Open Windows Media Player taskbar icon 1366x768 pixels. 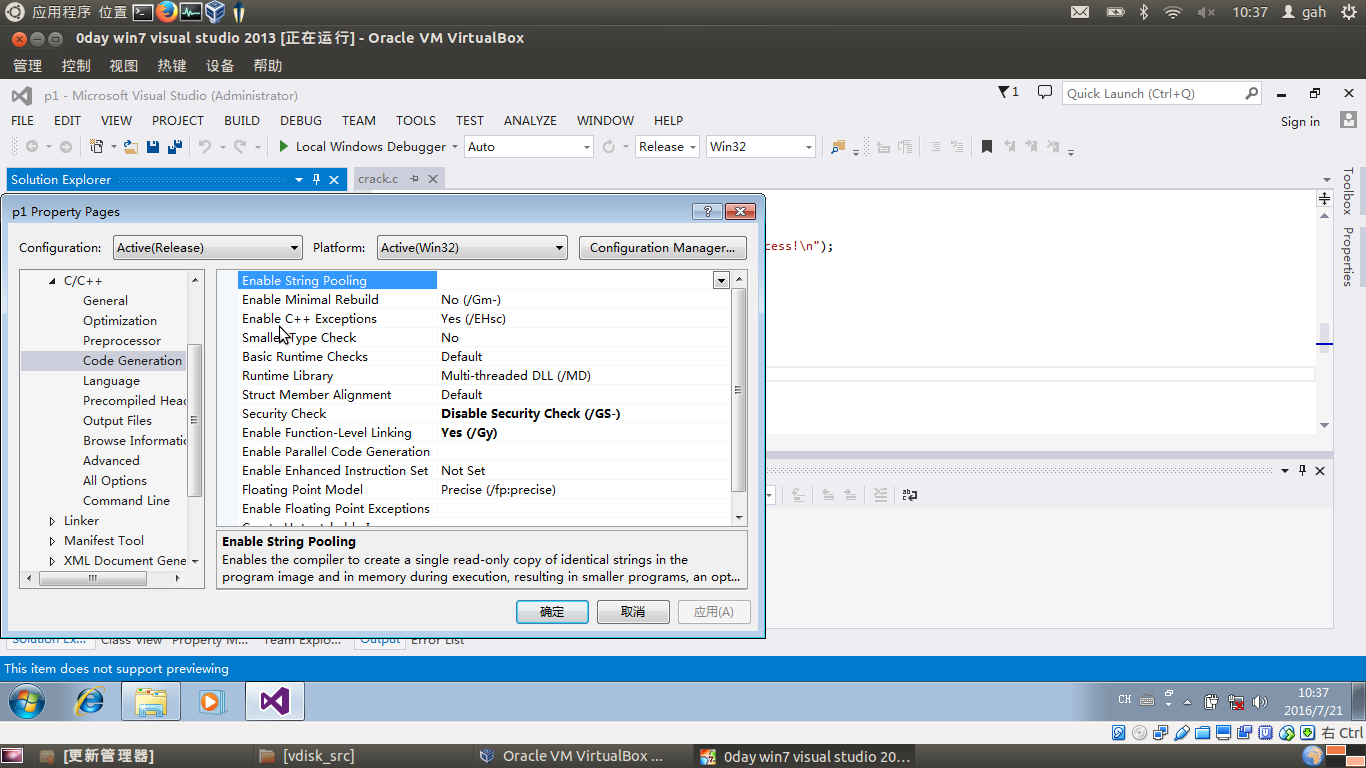tap(210, 702)
